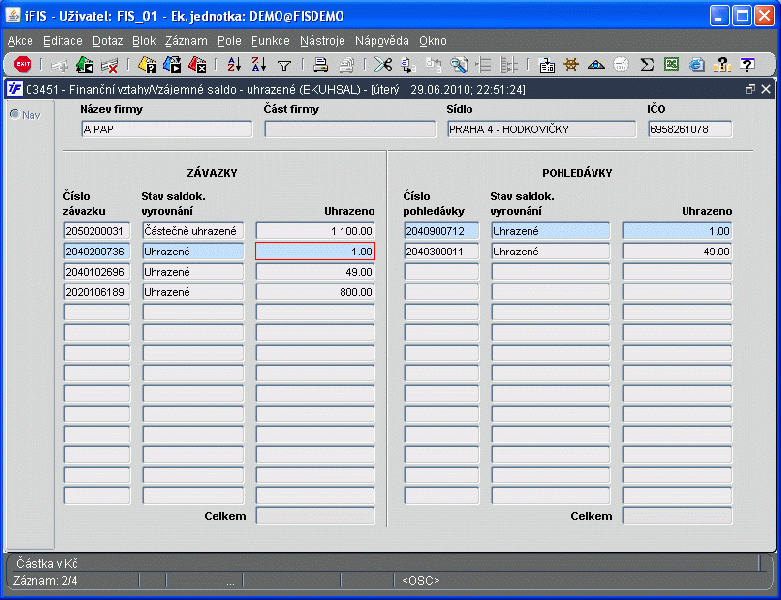Screen dimensions: 781x600
Task: Open the Záznam menu
Action: 186,41
